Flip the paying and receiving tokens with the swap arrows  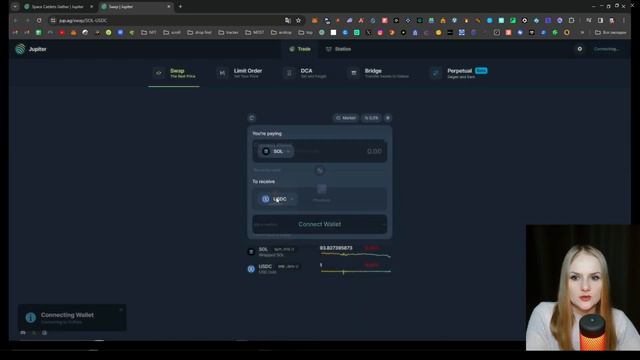tap(320, 170)
